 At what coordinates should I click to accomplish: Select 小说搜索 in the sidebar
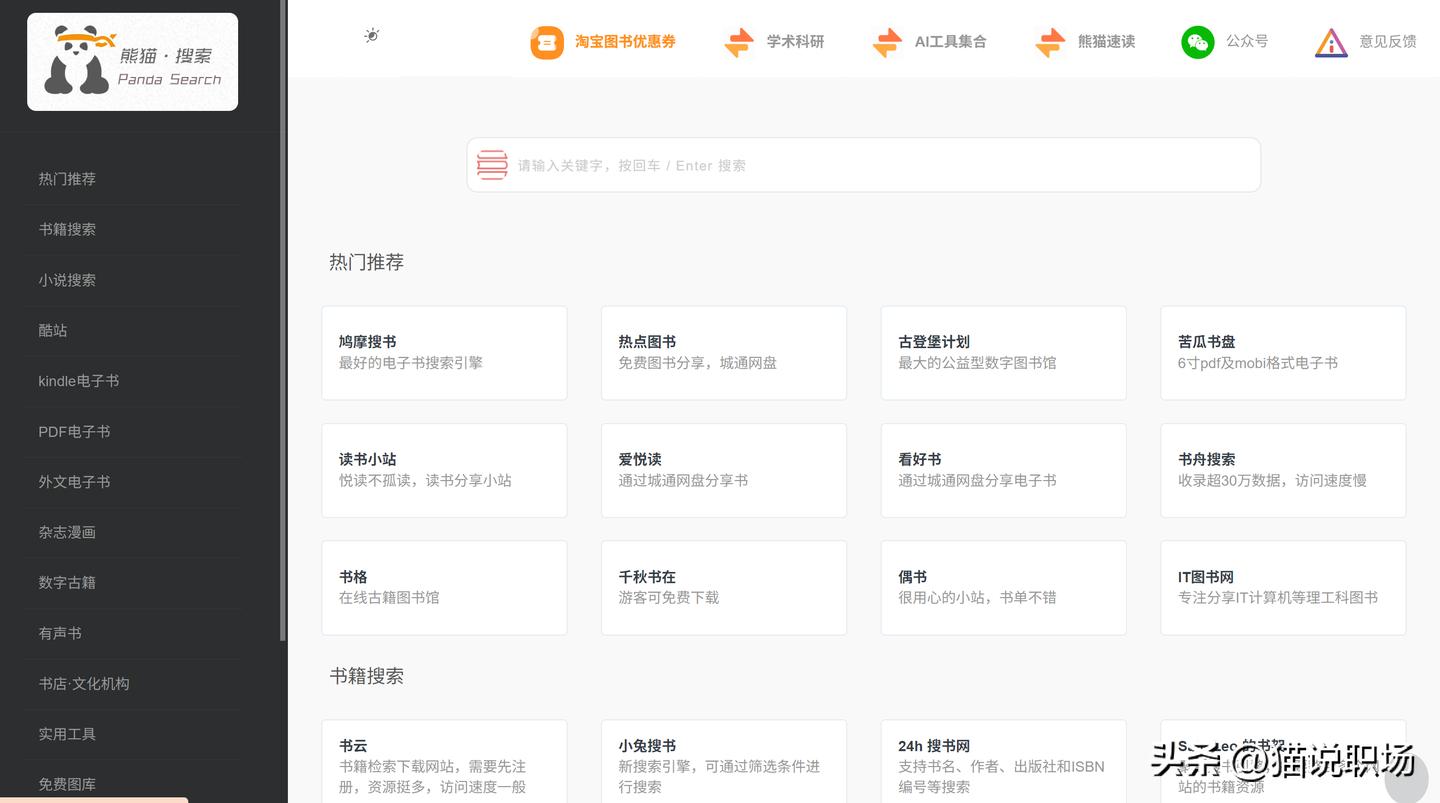coord(67,279)
